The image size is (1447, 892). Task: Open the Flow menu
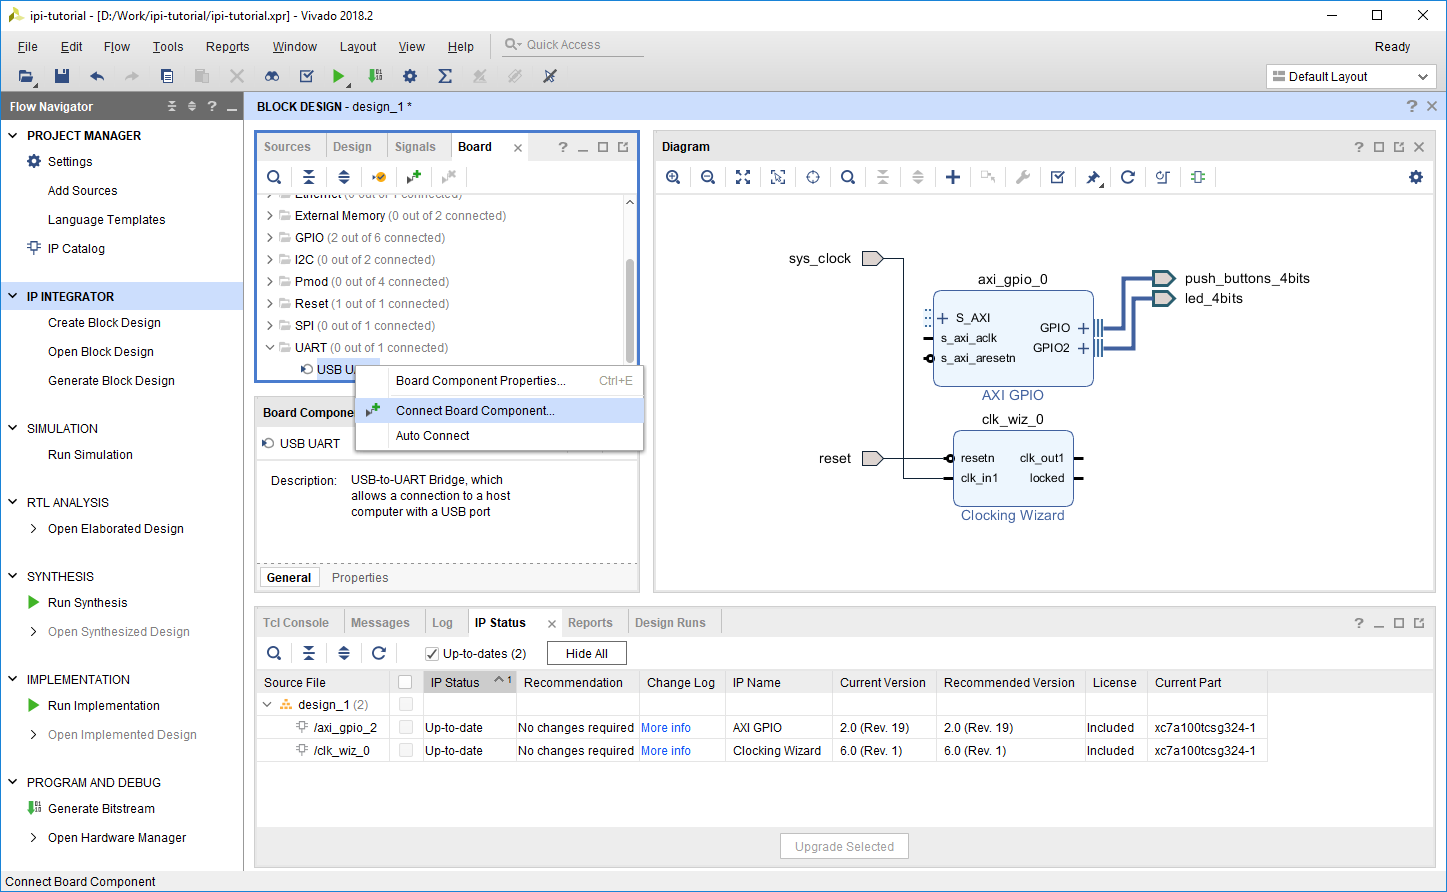[117, 47]
